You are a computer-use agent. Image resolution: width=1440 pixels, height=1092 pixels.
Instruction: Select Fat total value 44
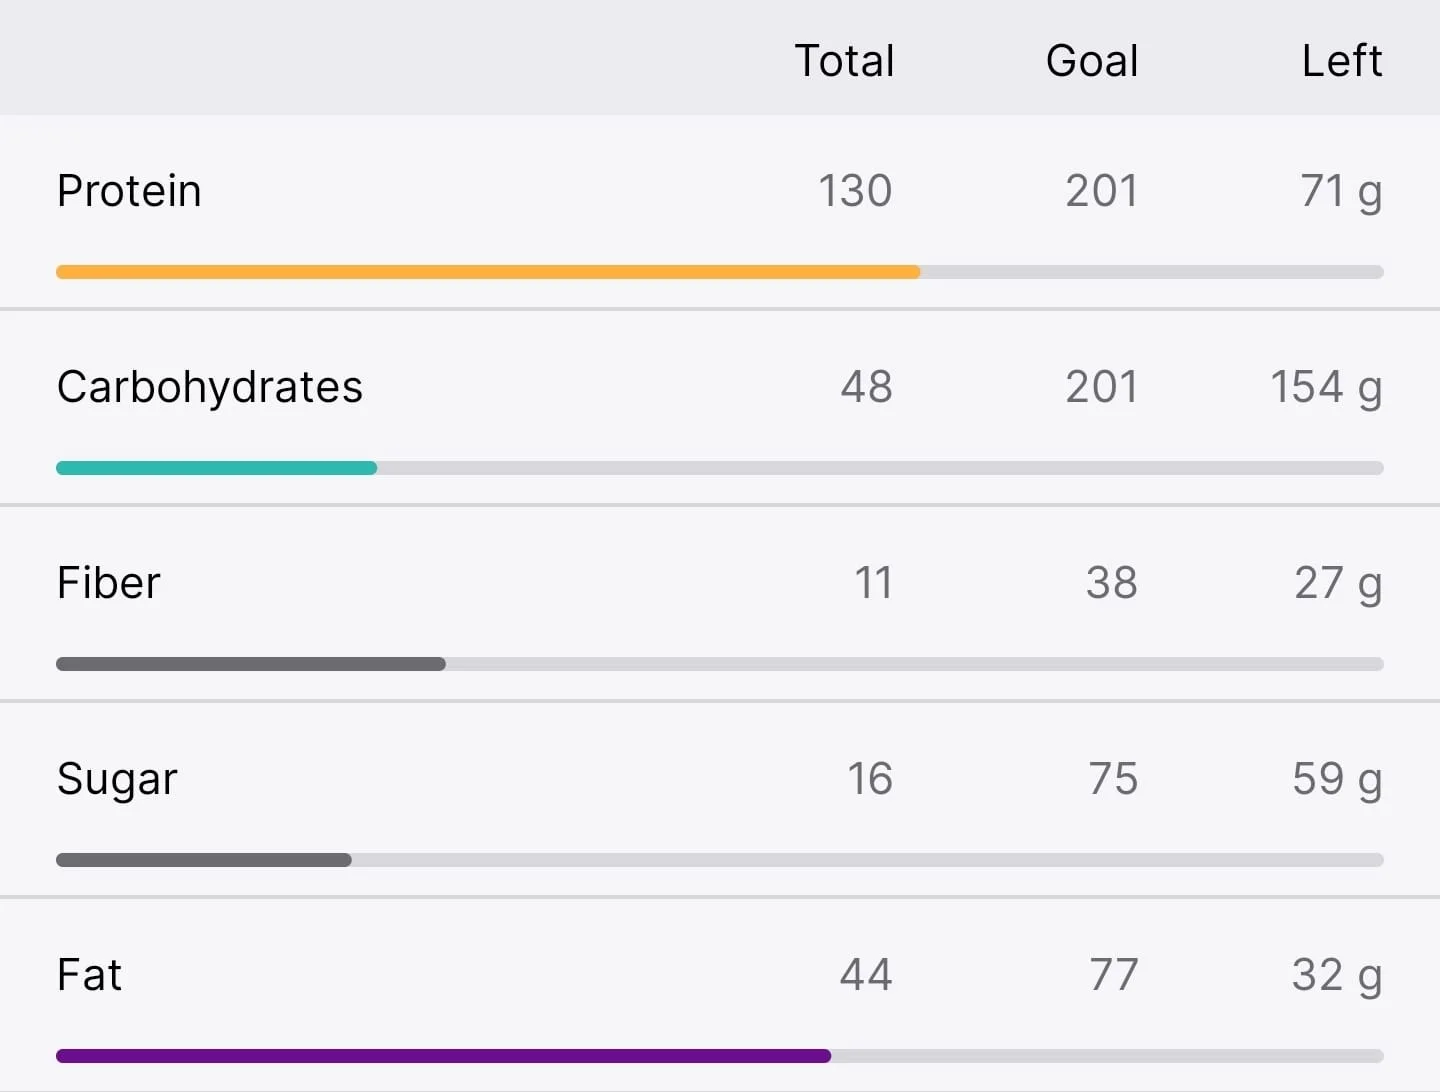point(866,975)
